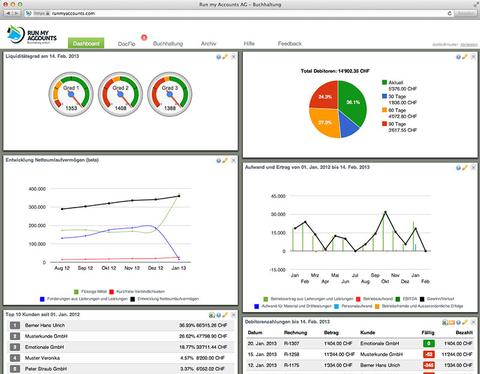Image resolution: width=480 pixels, height=374 pixels.
Task: Click the Run My Accounts logo
Action: coord(32,35)
